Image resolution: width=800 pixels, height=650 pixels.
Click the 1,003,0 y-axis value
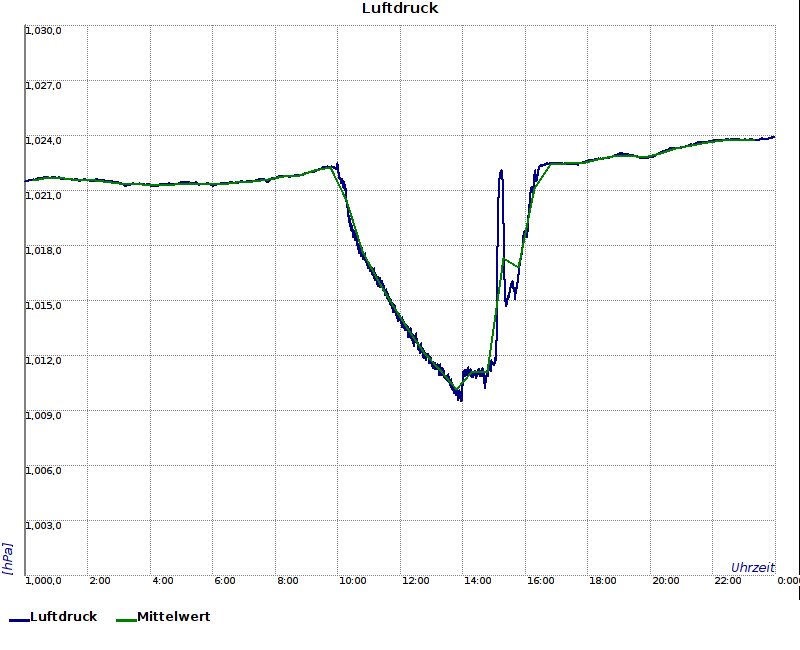[x=43, y=526]
